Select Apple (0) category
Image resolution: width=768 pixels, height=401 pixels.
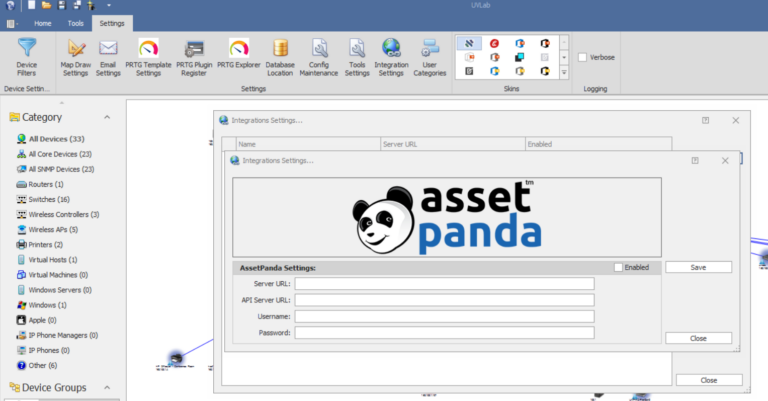36,320
